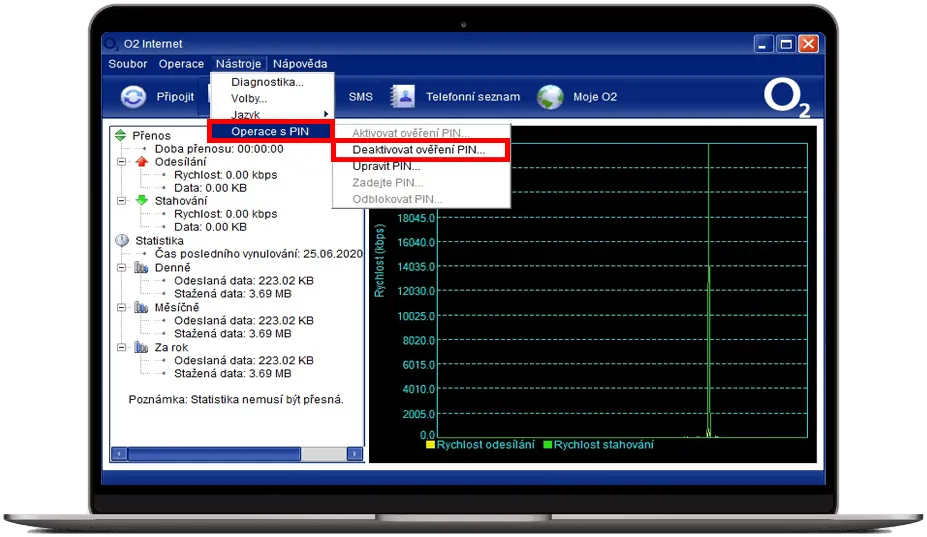Select Čas posledního vynulování row

[x=258, y=254]
